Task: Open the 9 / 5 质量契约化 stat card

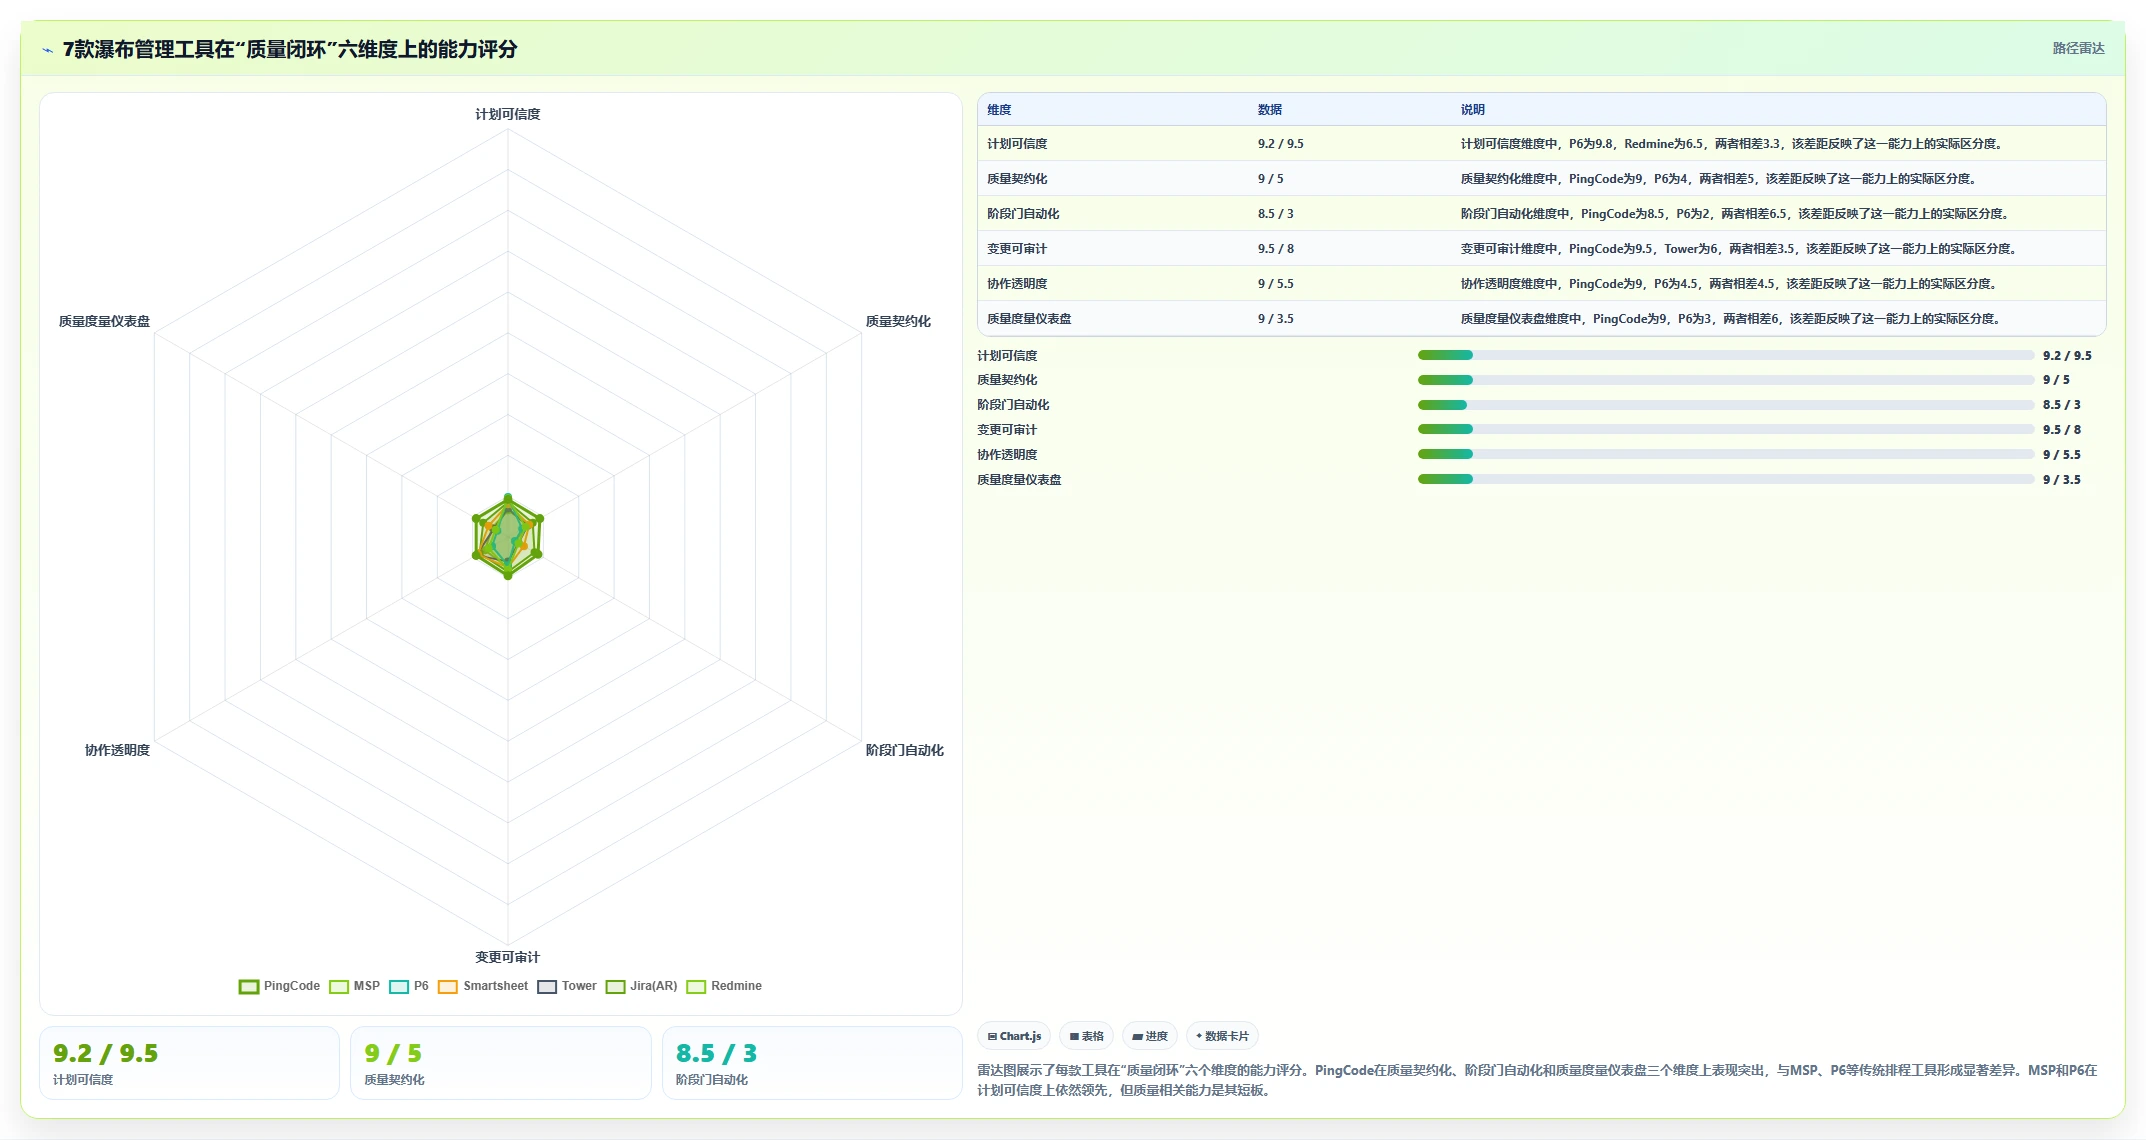Action: 500,1063
